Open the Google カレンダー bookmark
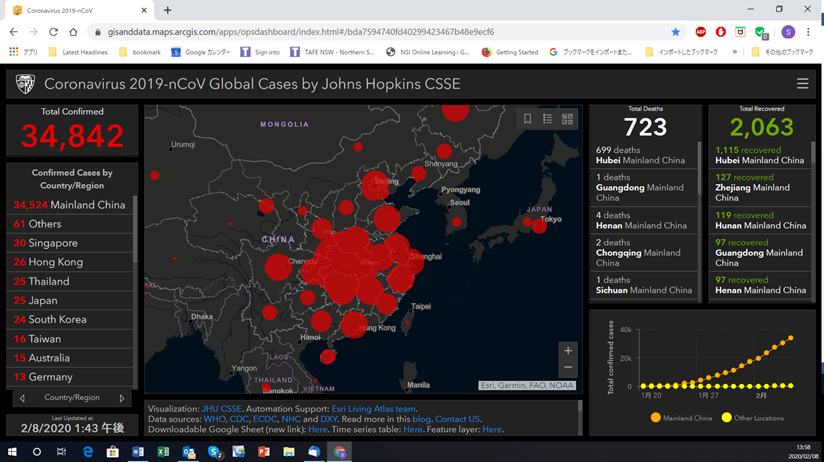Image resolution: width=824 pixels, height=462 pixels. coord(201,52)
